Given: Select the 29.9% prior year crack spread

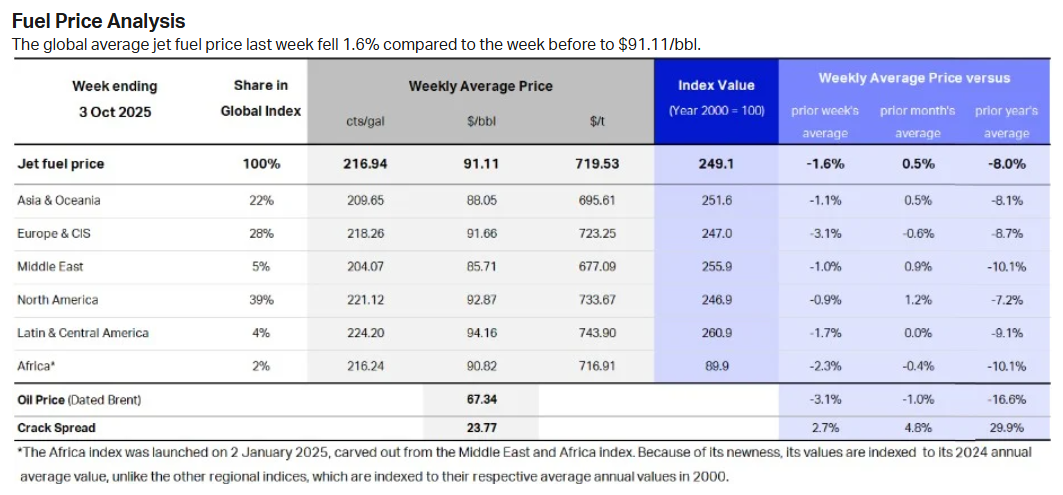Looking at the screenshot, I should click(1006, 428).
